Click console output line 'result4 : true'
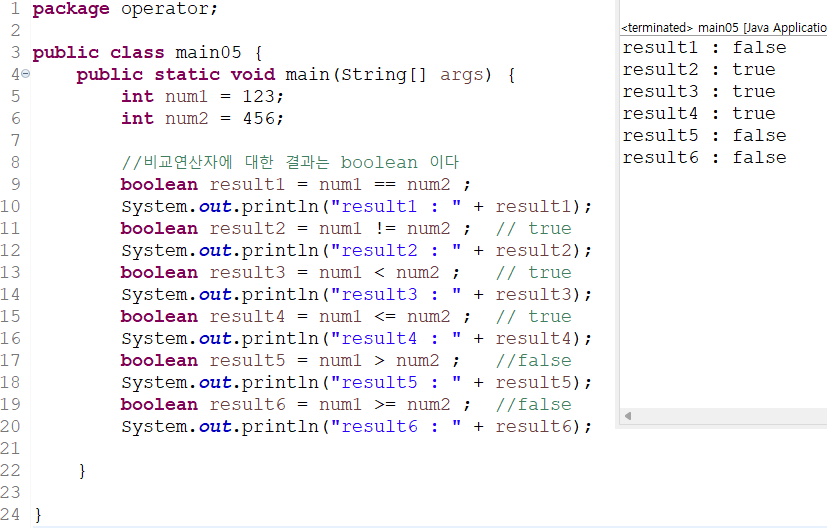This screenshot has width=827, height=528. coord(699,113)
